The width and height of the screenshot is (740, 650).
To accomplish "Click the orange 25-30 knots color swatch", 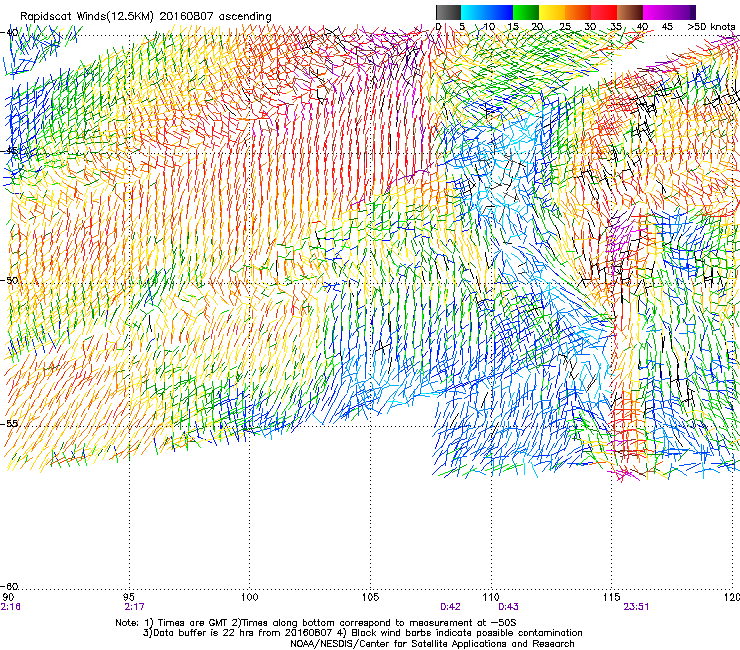I will 578,12.
